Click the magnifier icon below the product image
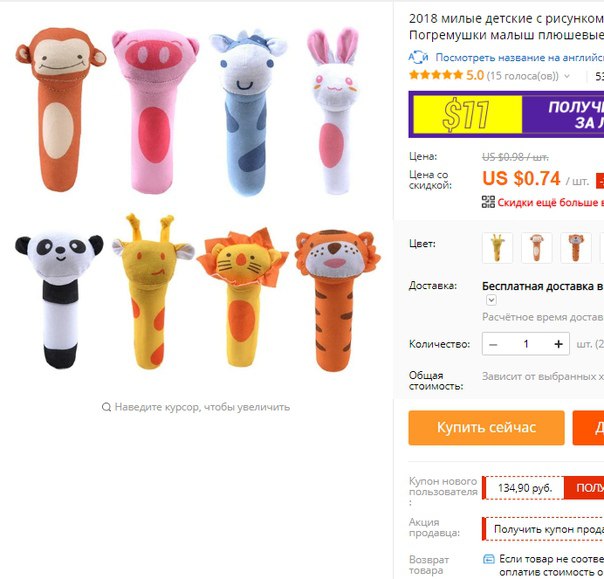The width and height of the screenshot is (604, 579). coord(106,407)
